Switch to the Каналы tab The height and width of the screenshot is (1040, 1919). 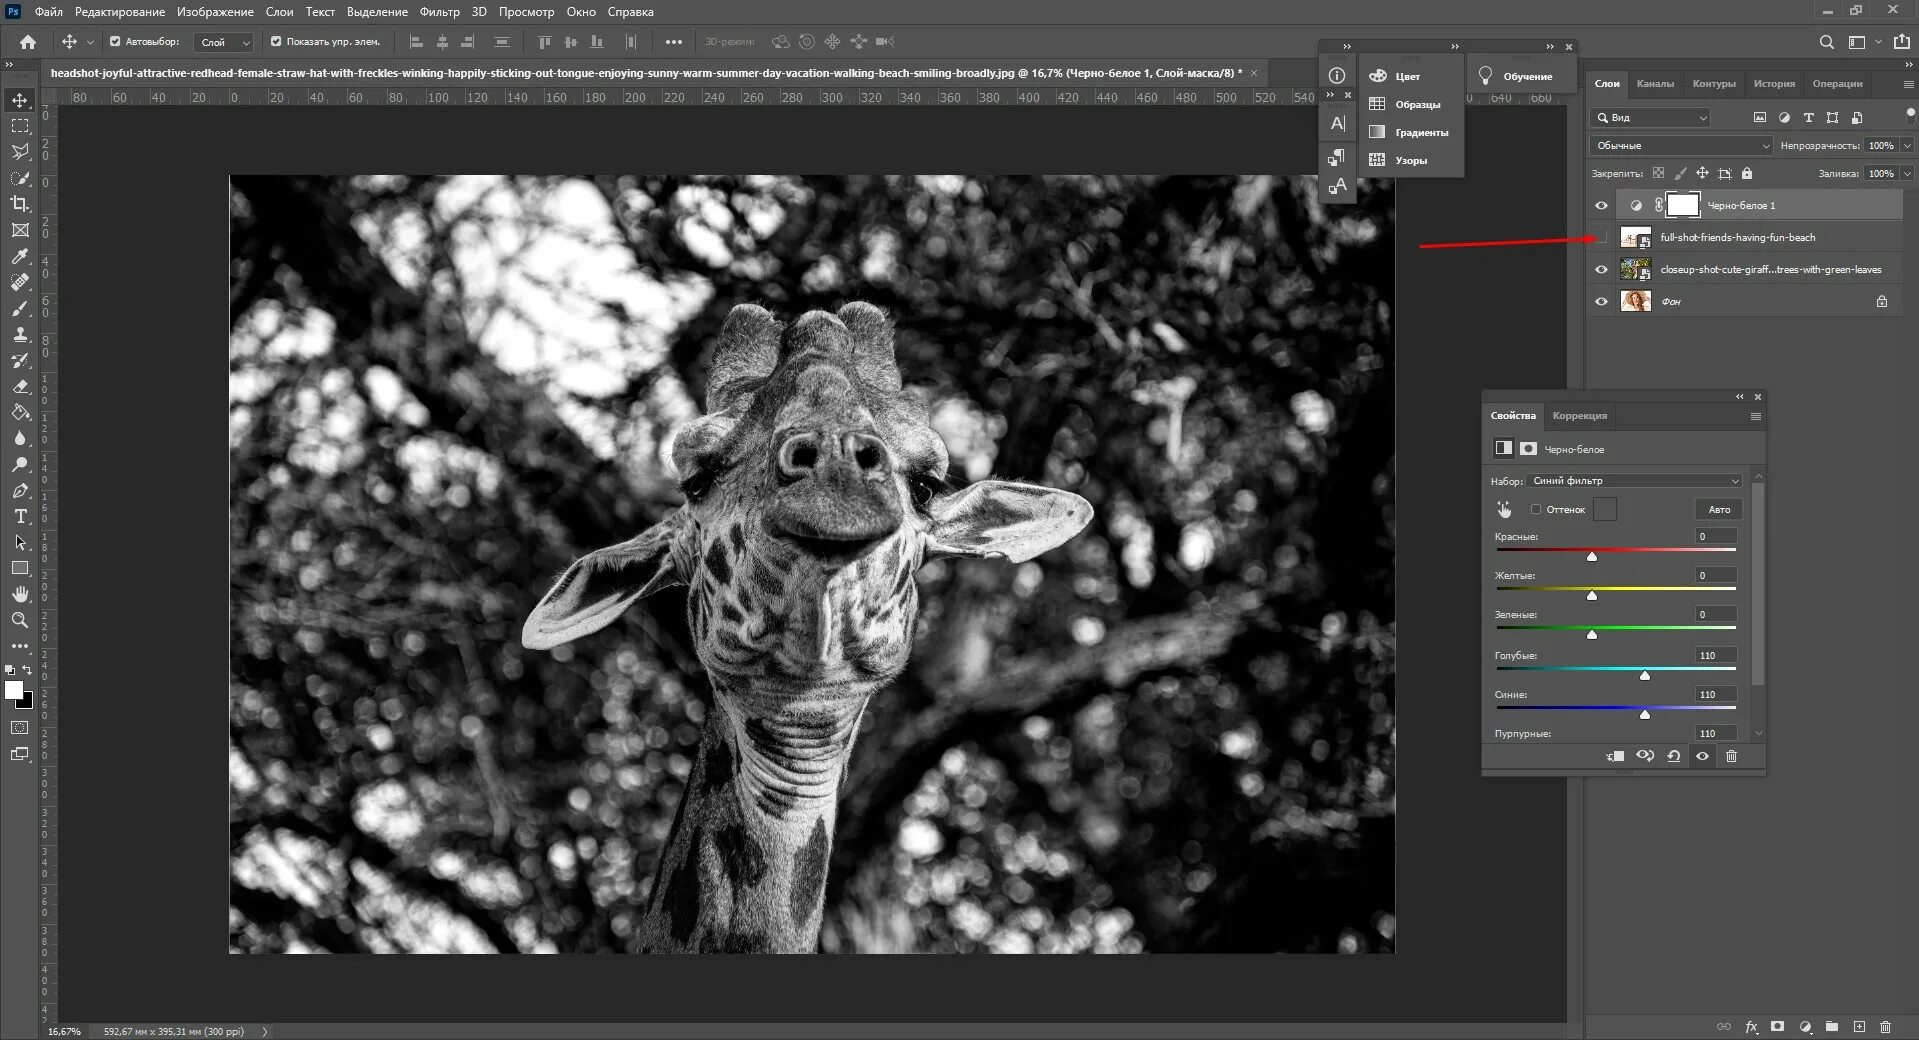1655,84
